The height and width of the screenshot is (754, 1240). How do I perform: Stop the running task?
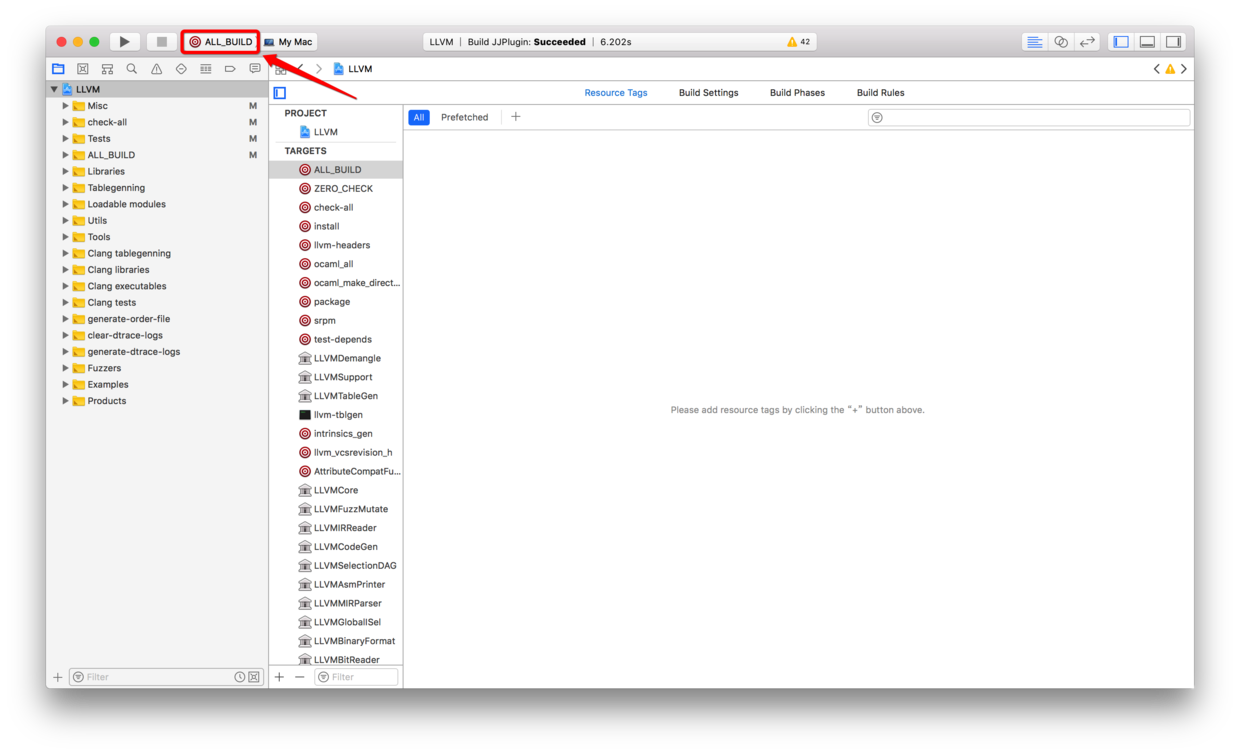pyautogui.click(x=161, y=42)
